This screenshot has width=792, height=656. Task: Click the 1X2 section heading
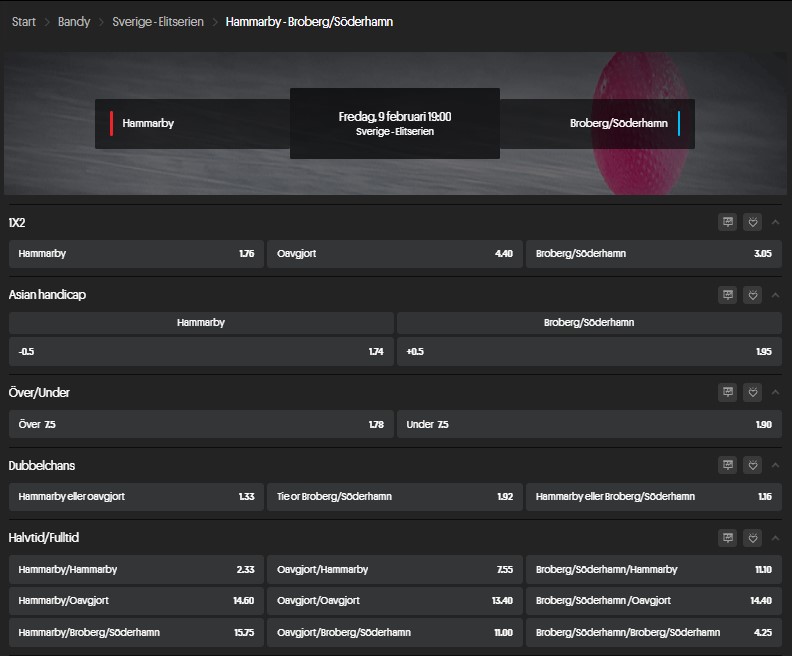(x=17, y=223)
